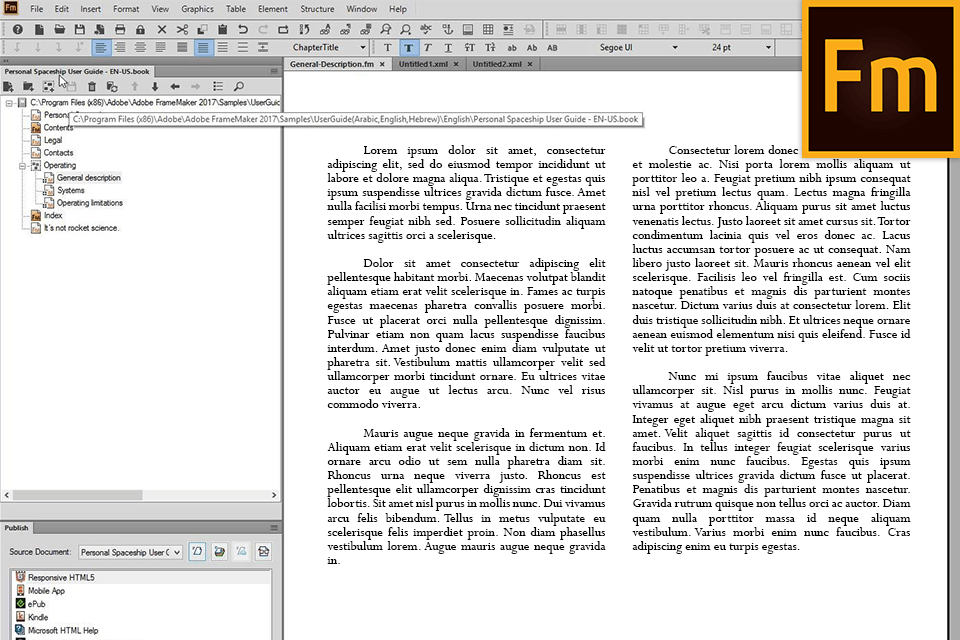960x640 pixels.
Task: Open the ChapterTitle paragraph format dropdown
Action: (x=362, y=47)
